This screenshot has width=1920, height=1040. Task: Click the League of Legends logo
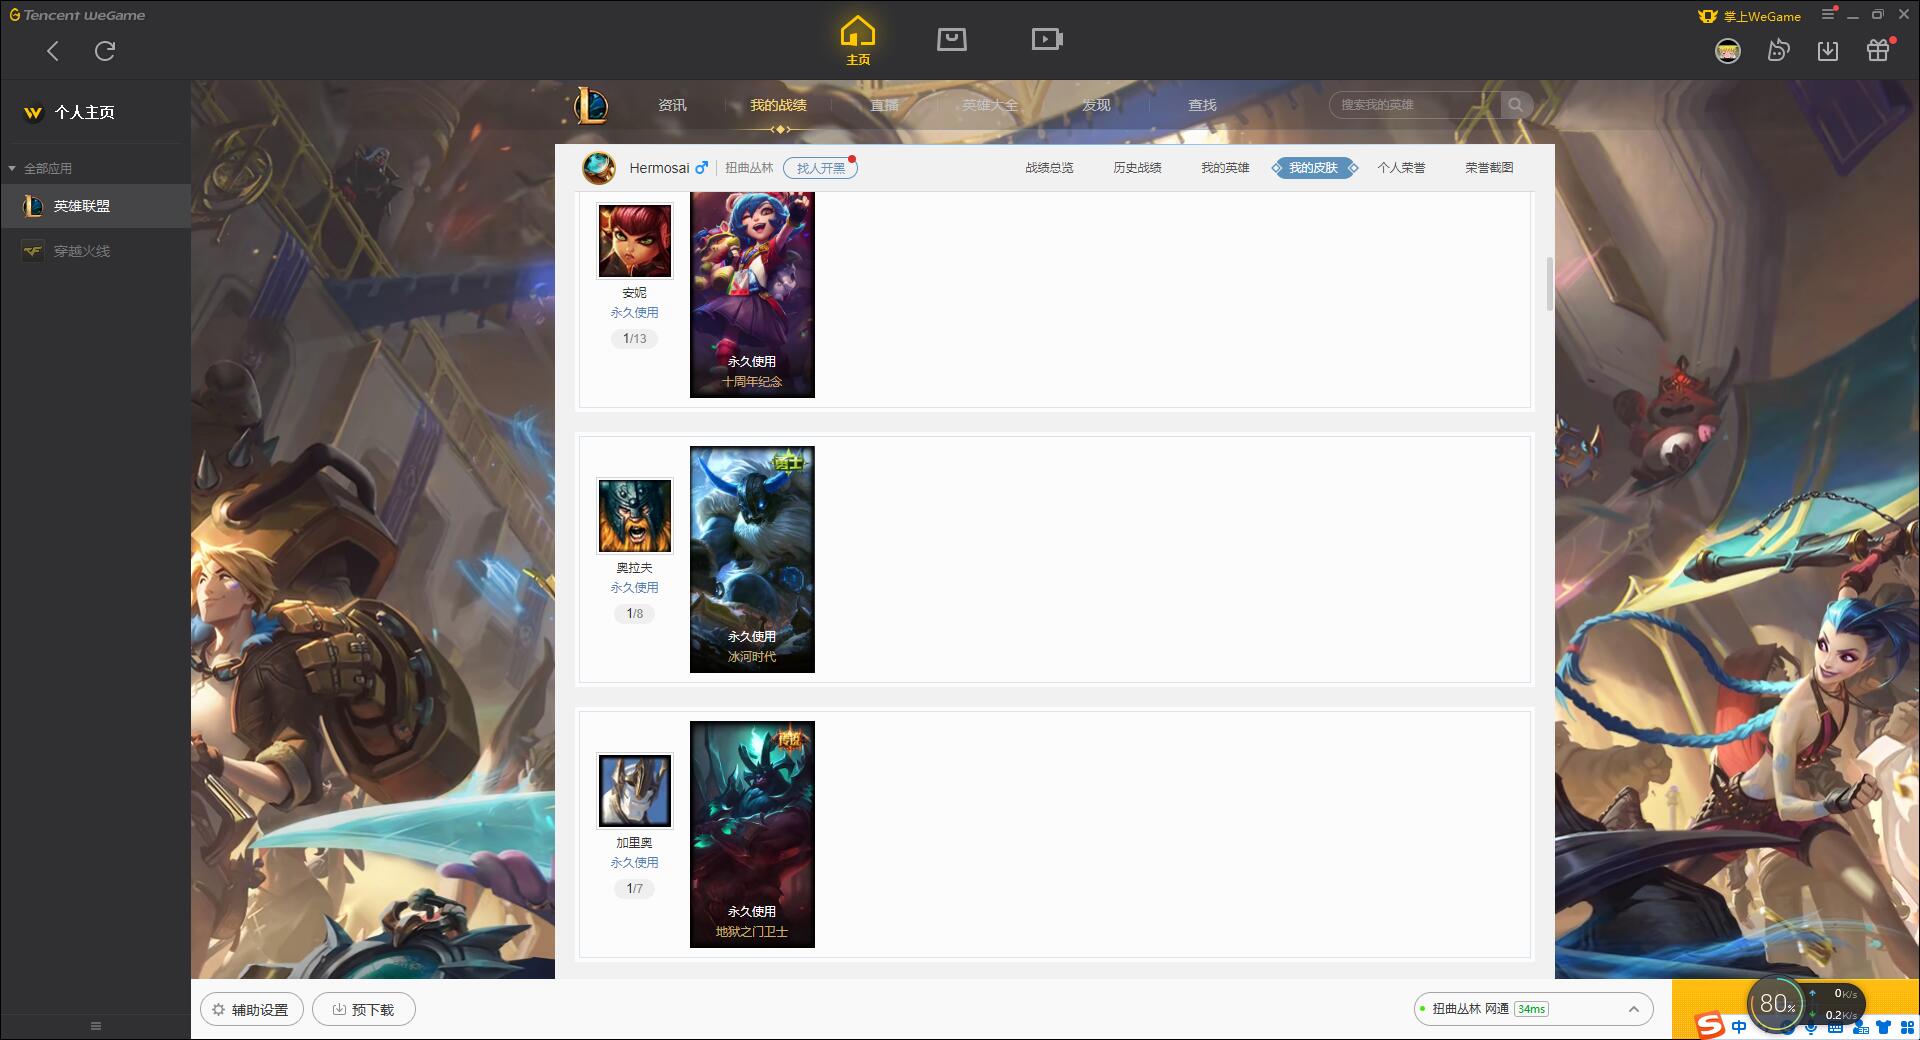tap(591, 105)
